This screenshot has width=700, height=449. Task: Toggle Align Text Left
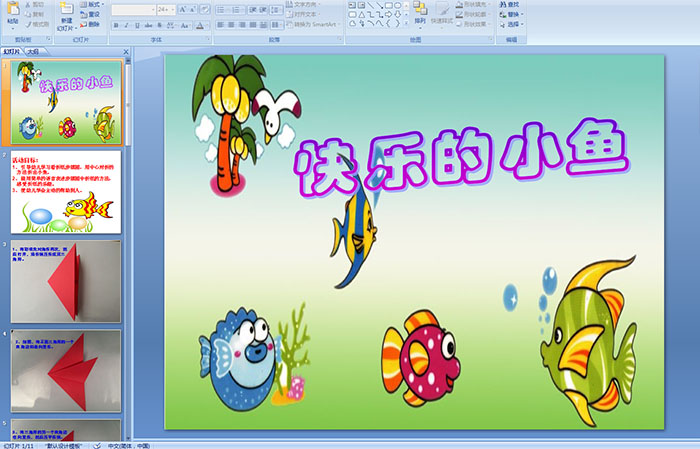221,25
